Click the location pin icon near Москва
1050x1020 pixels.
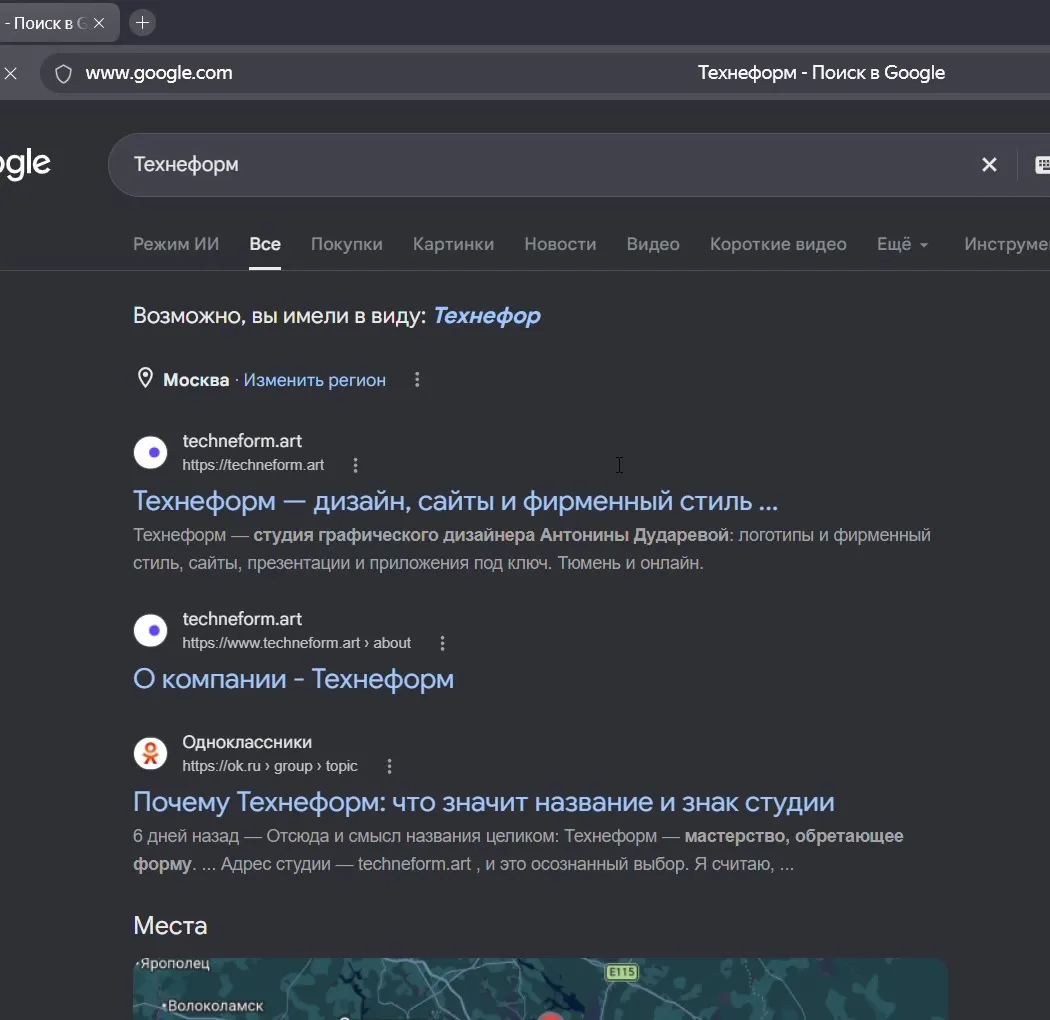(145, 378)
